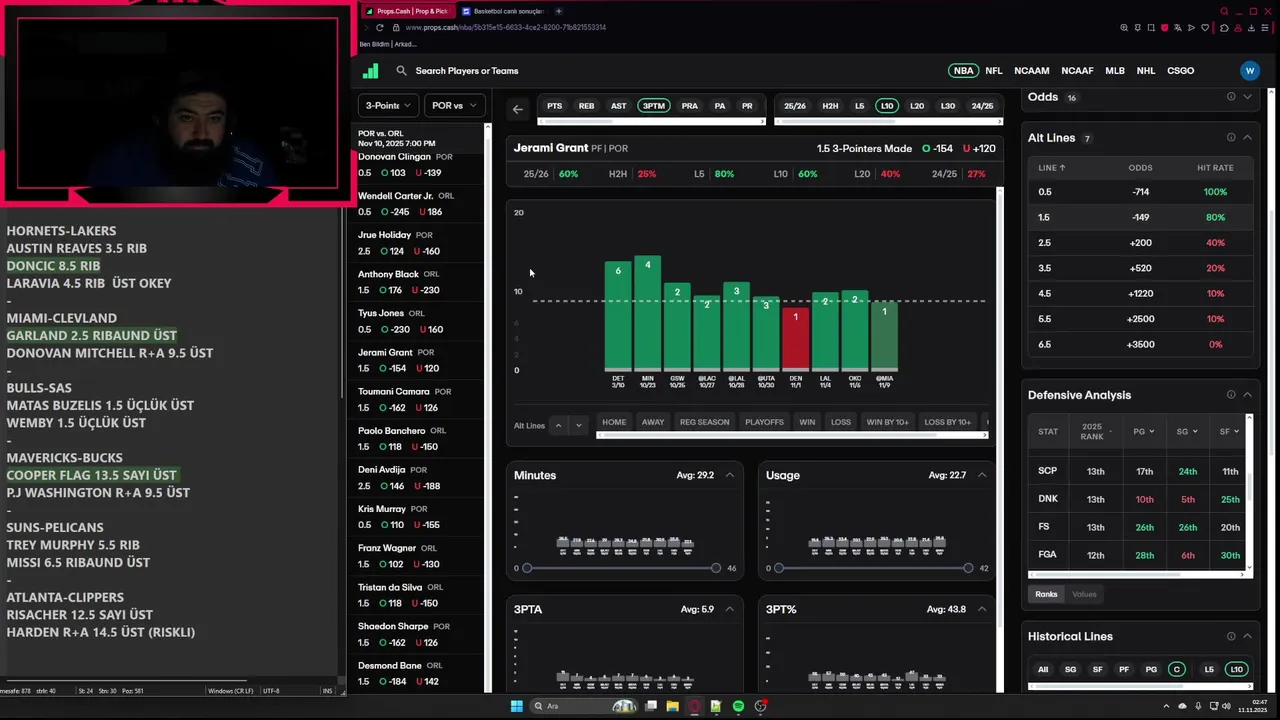Go back using the left arrow icon
Screen dimensions: 1280x720
pyautogui.click(x=517, y=109)
